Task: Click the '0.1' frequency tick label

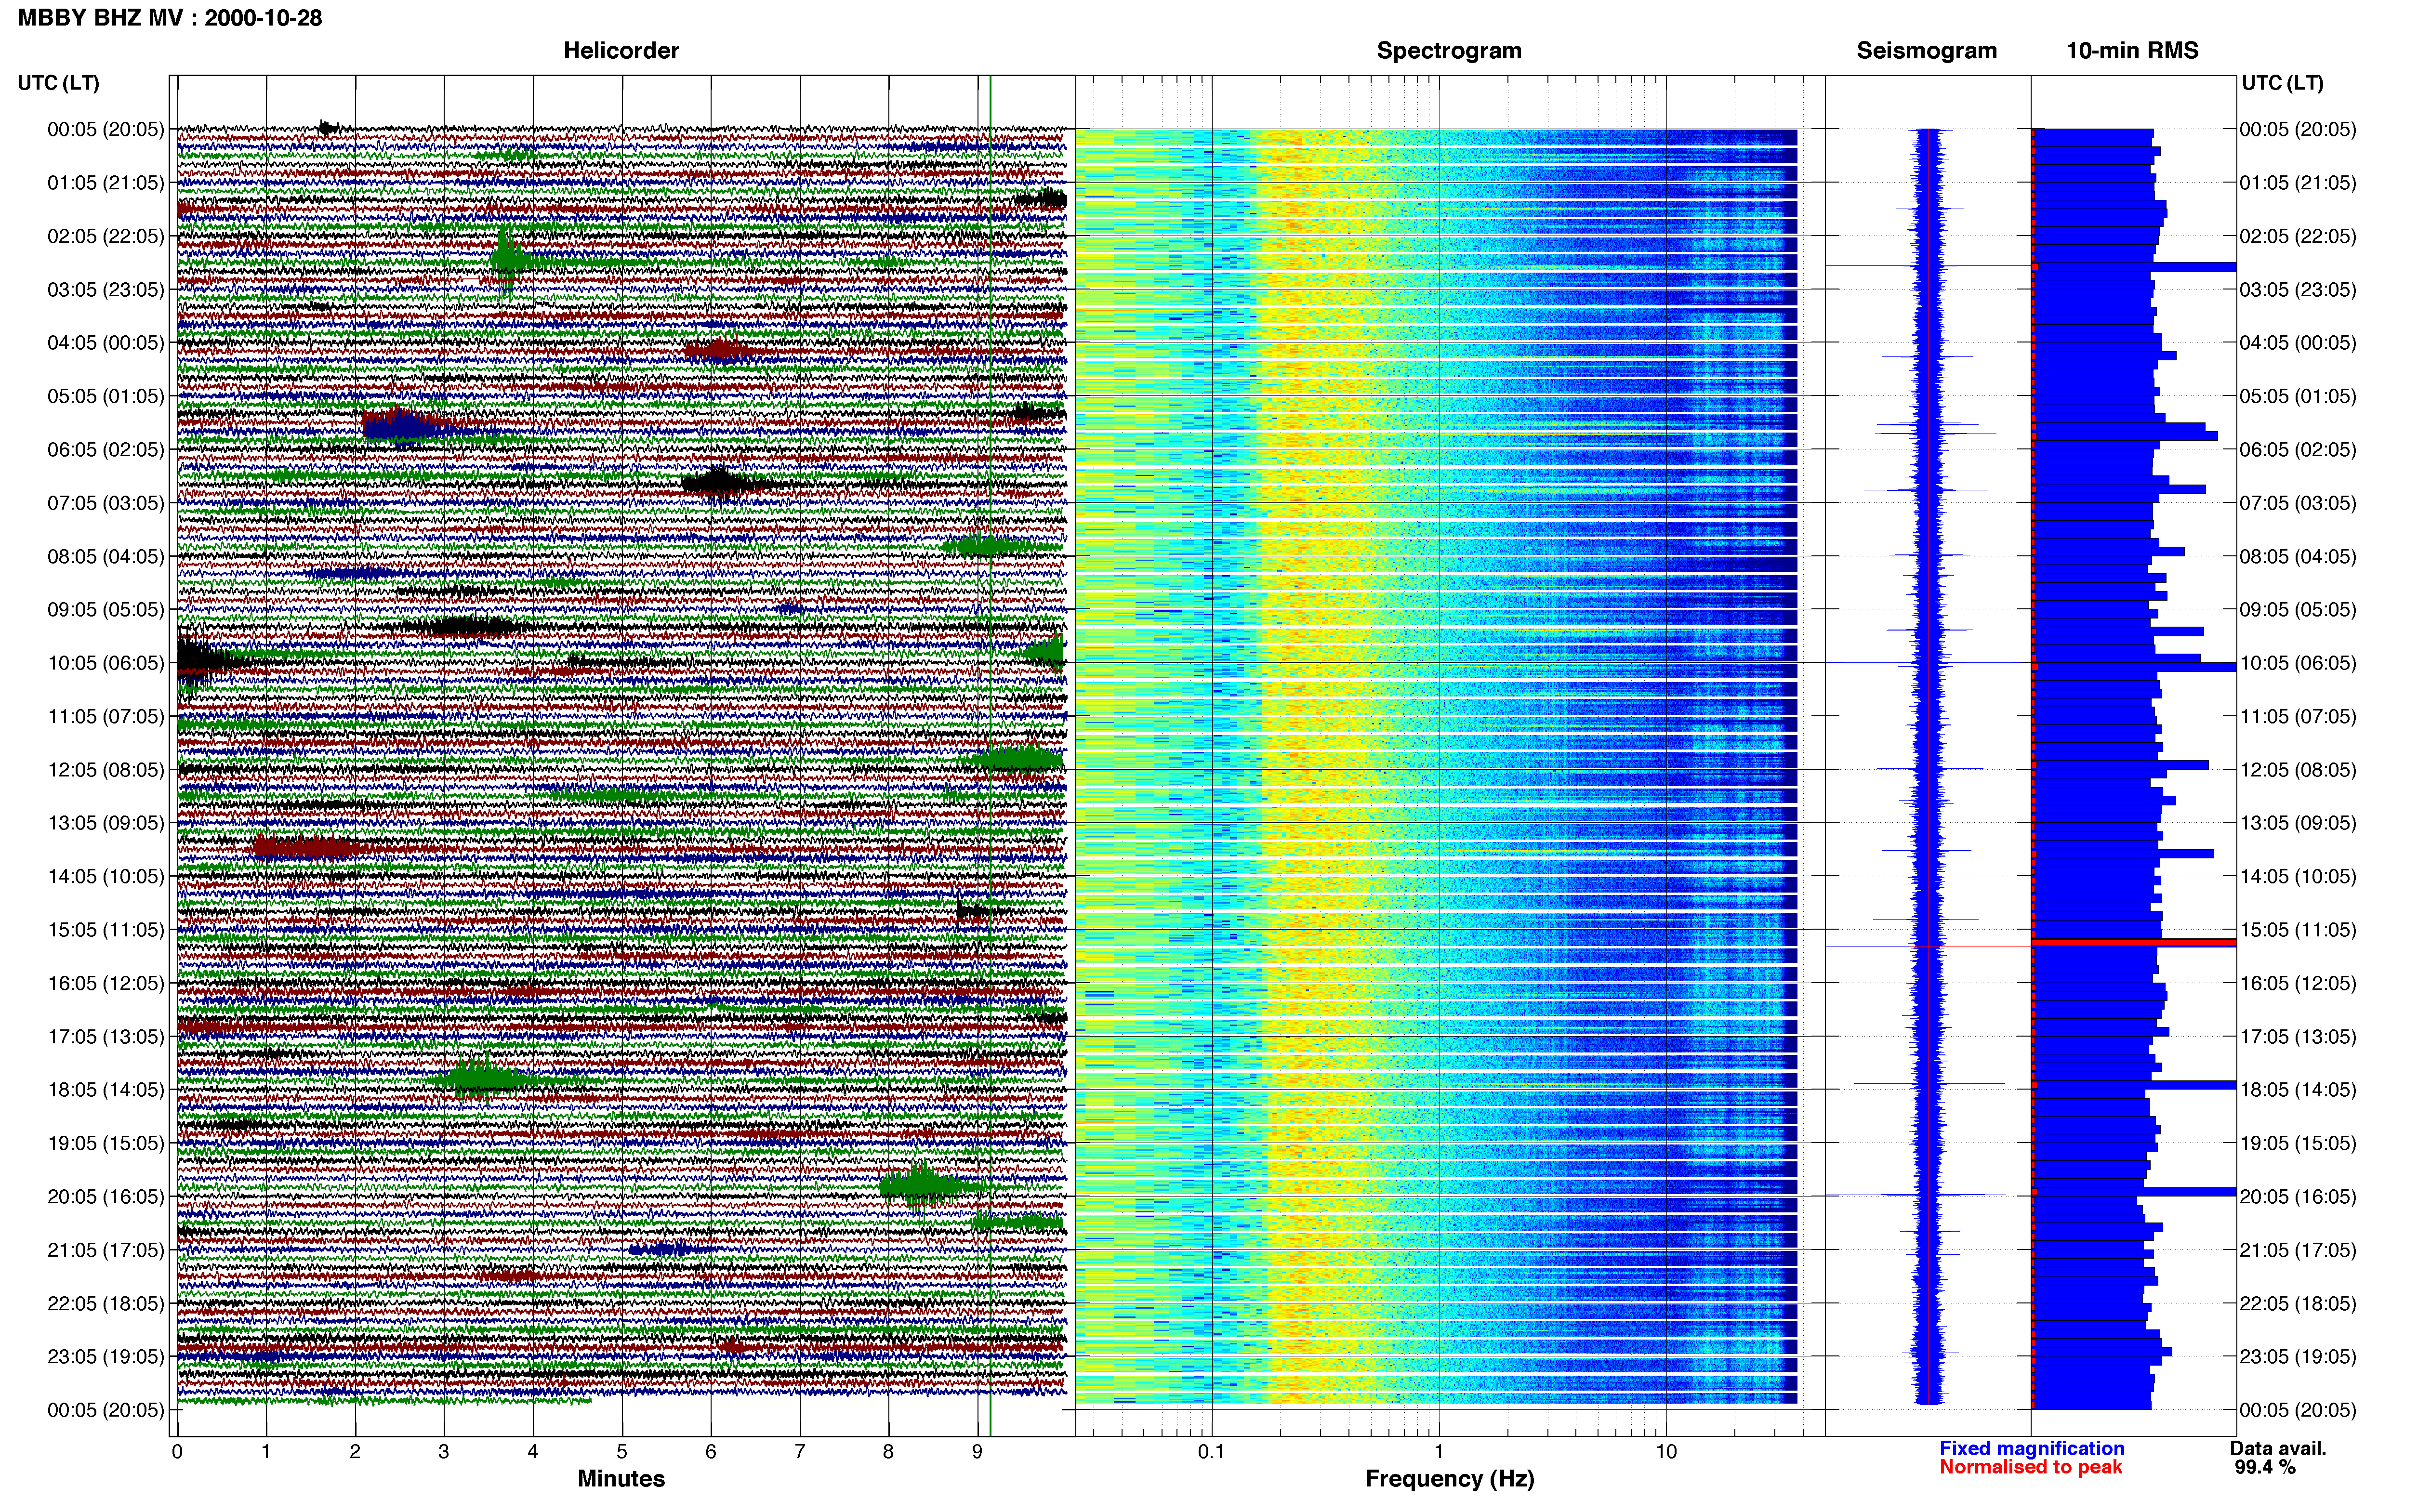Action: [x=1211, y=1452]
